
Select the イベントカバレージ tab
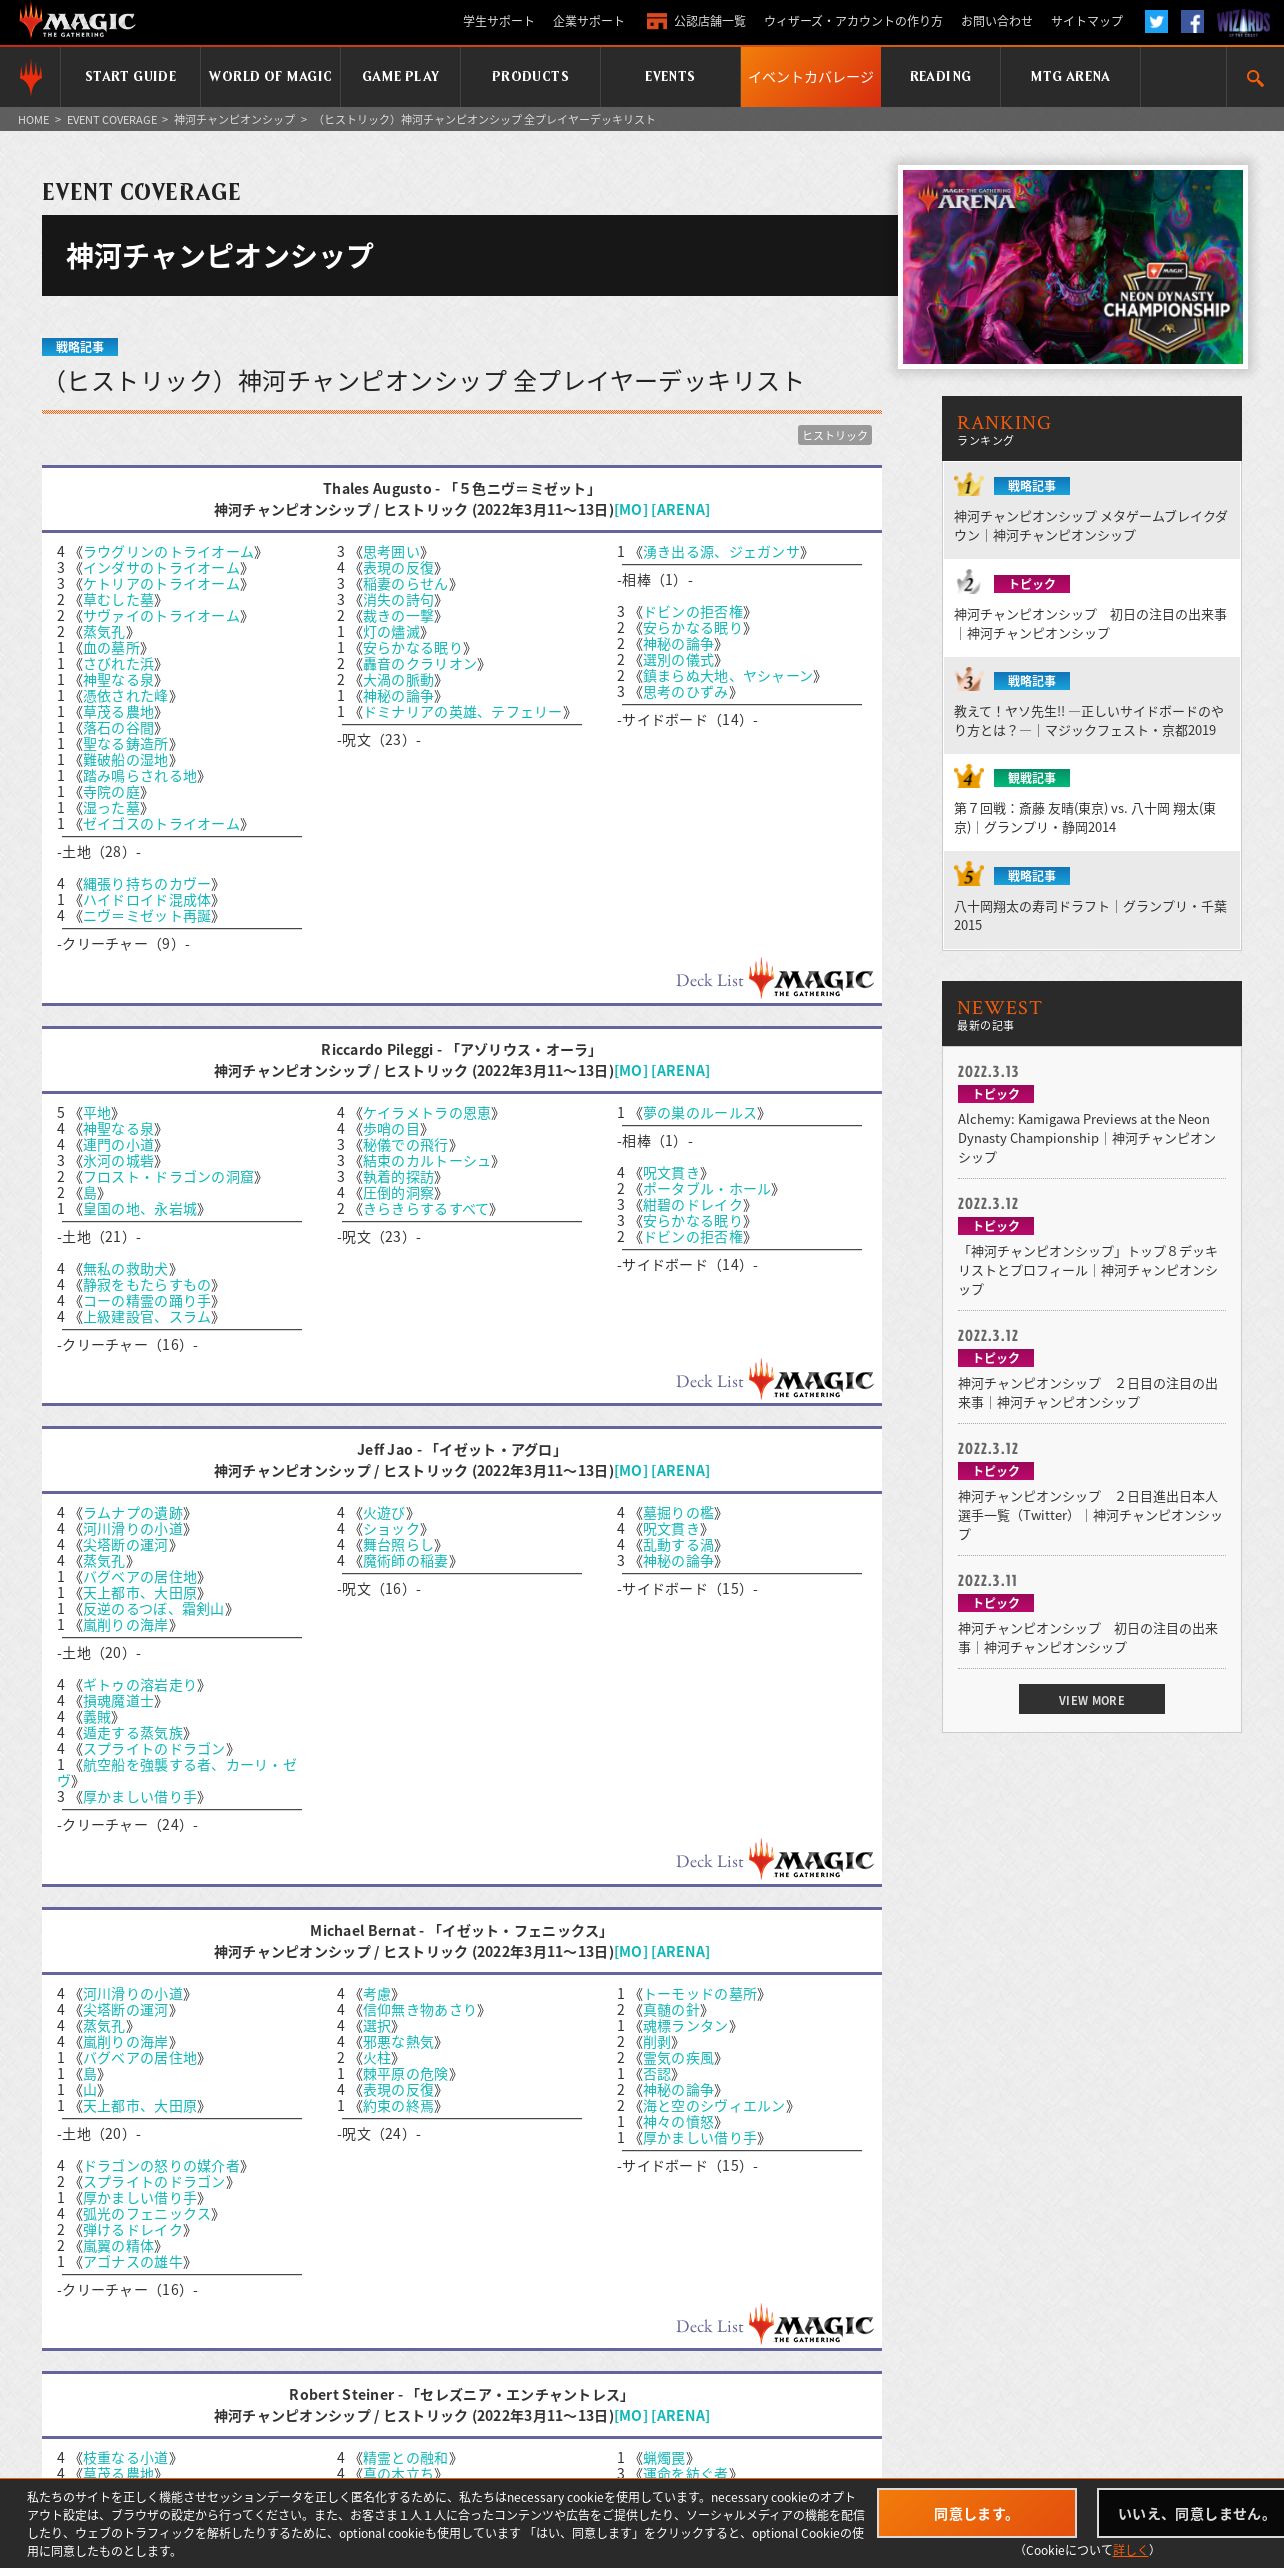pos(811,77)
